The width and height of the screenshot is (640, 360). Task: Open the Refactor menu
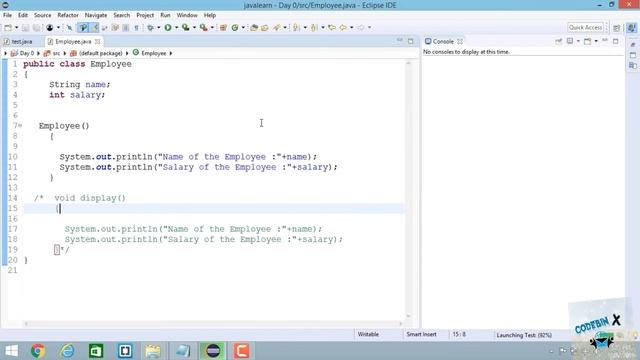click(x=68, y=15)
